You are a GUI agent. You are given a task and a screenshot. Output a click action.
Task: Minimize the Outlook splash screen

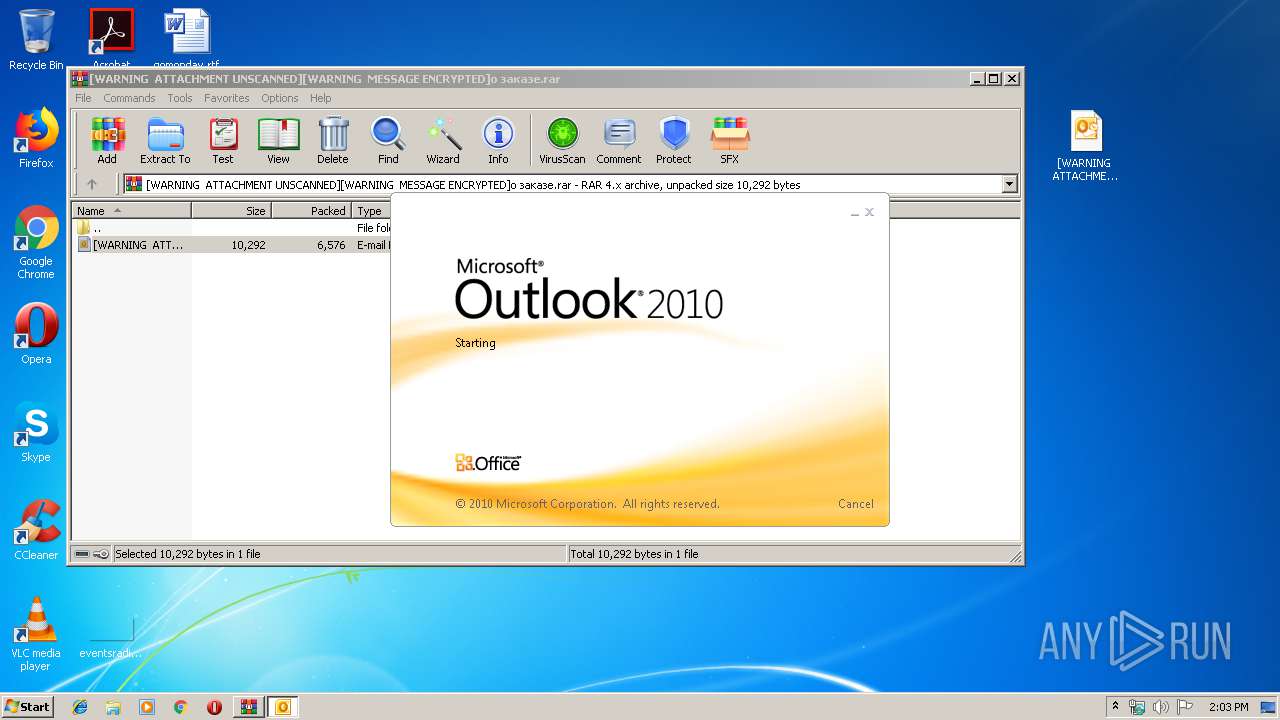pyautogui.click(x=855, y=212)
